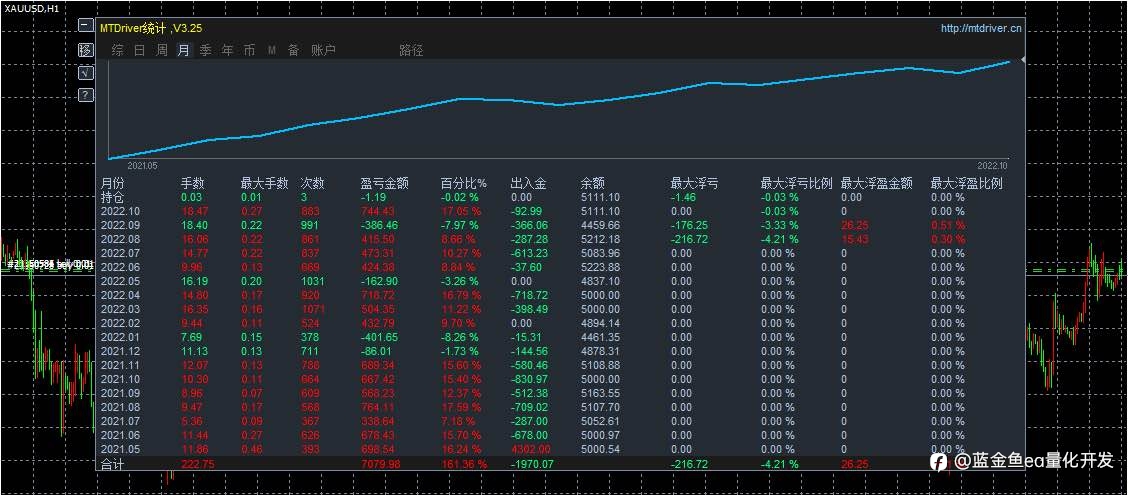
Task: Click the 最大浮亏 column header
Action: click(x=694, y=183)
